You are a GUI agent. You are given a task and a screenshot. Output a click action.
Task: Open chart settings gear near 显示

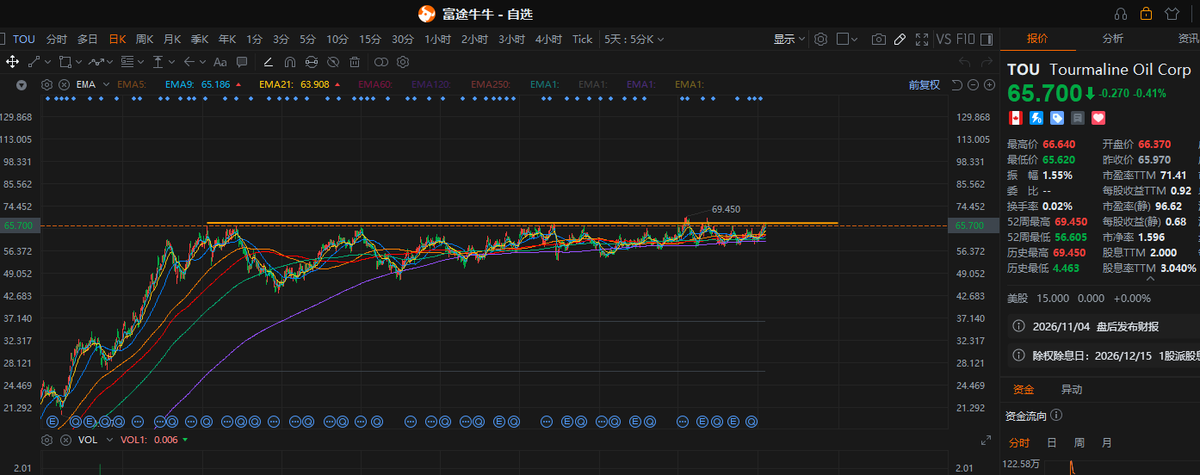coord(821,39)
